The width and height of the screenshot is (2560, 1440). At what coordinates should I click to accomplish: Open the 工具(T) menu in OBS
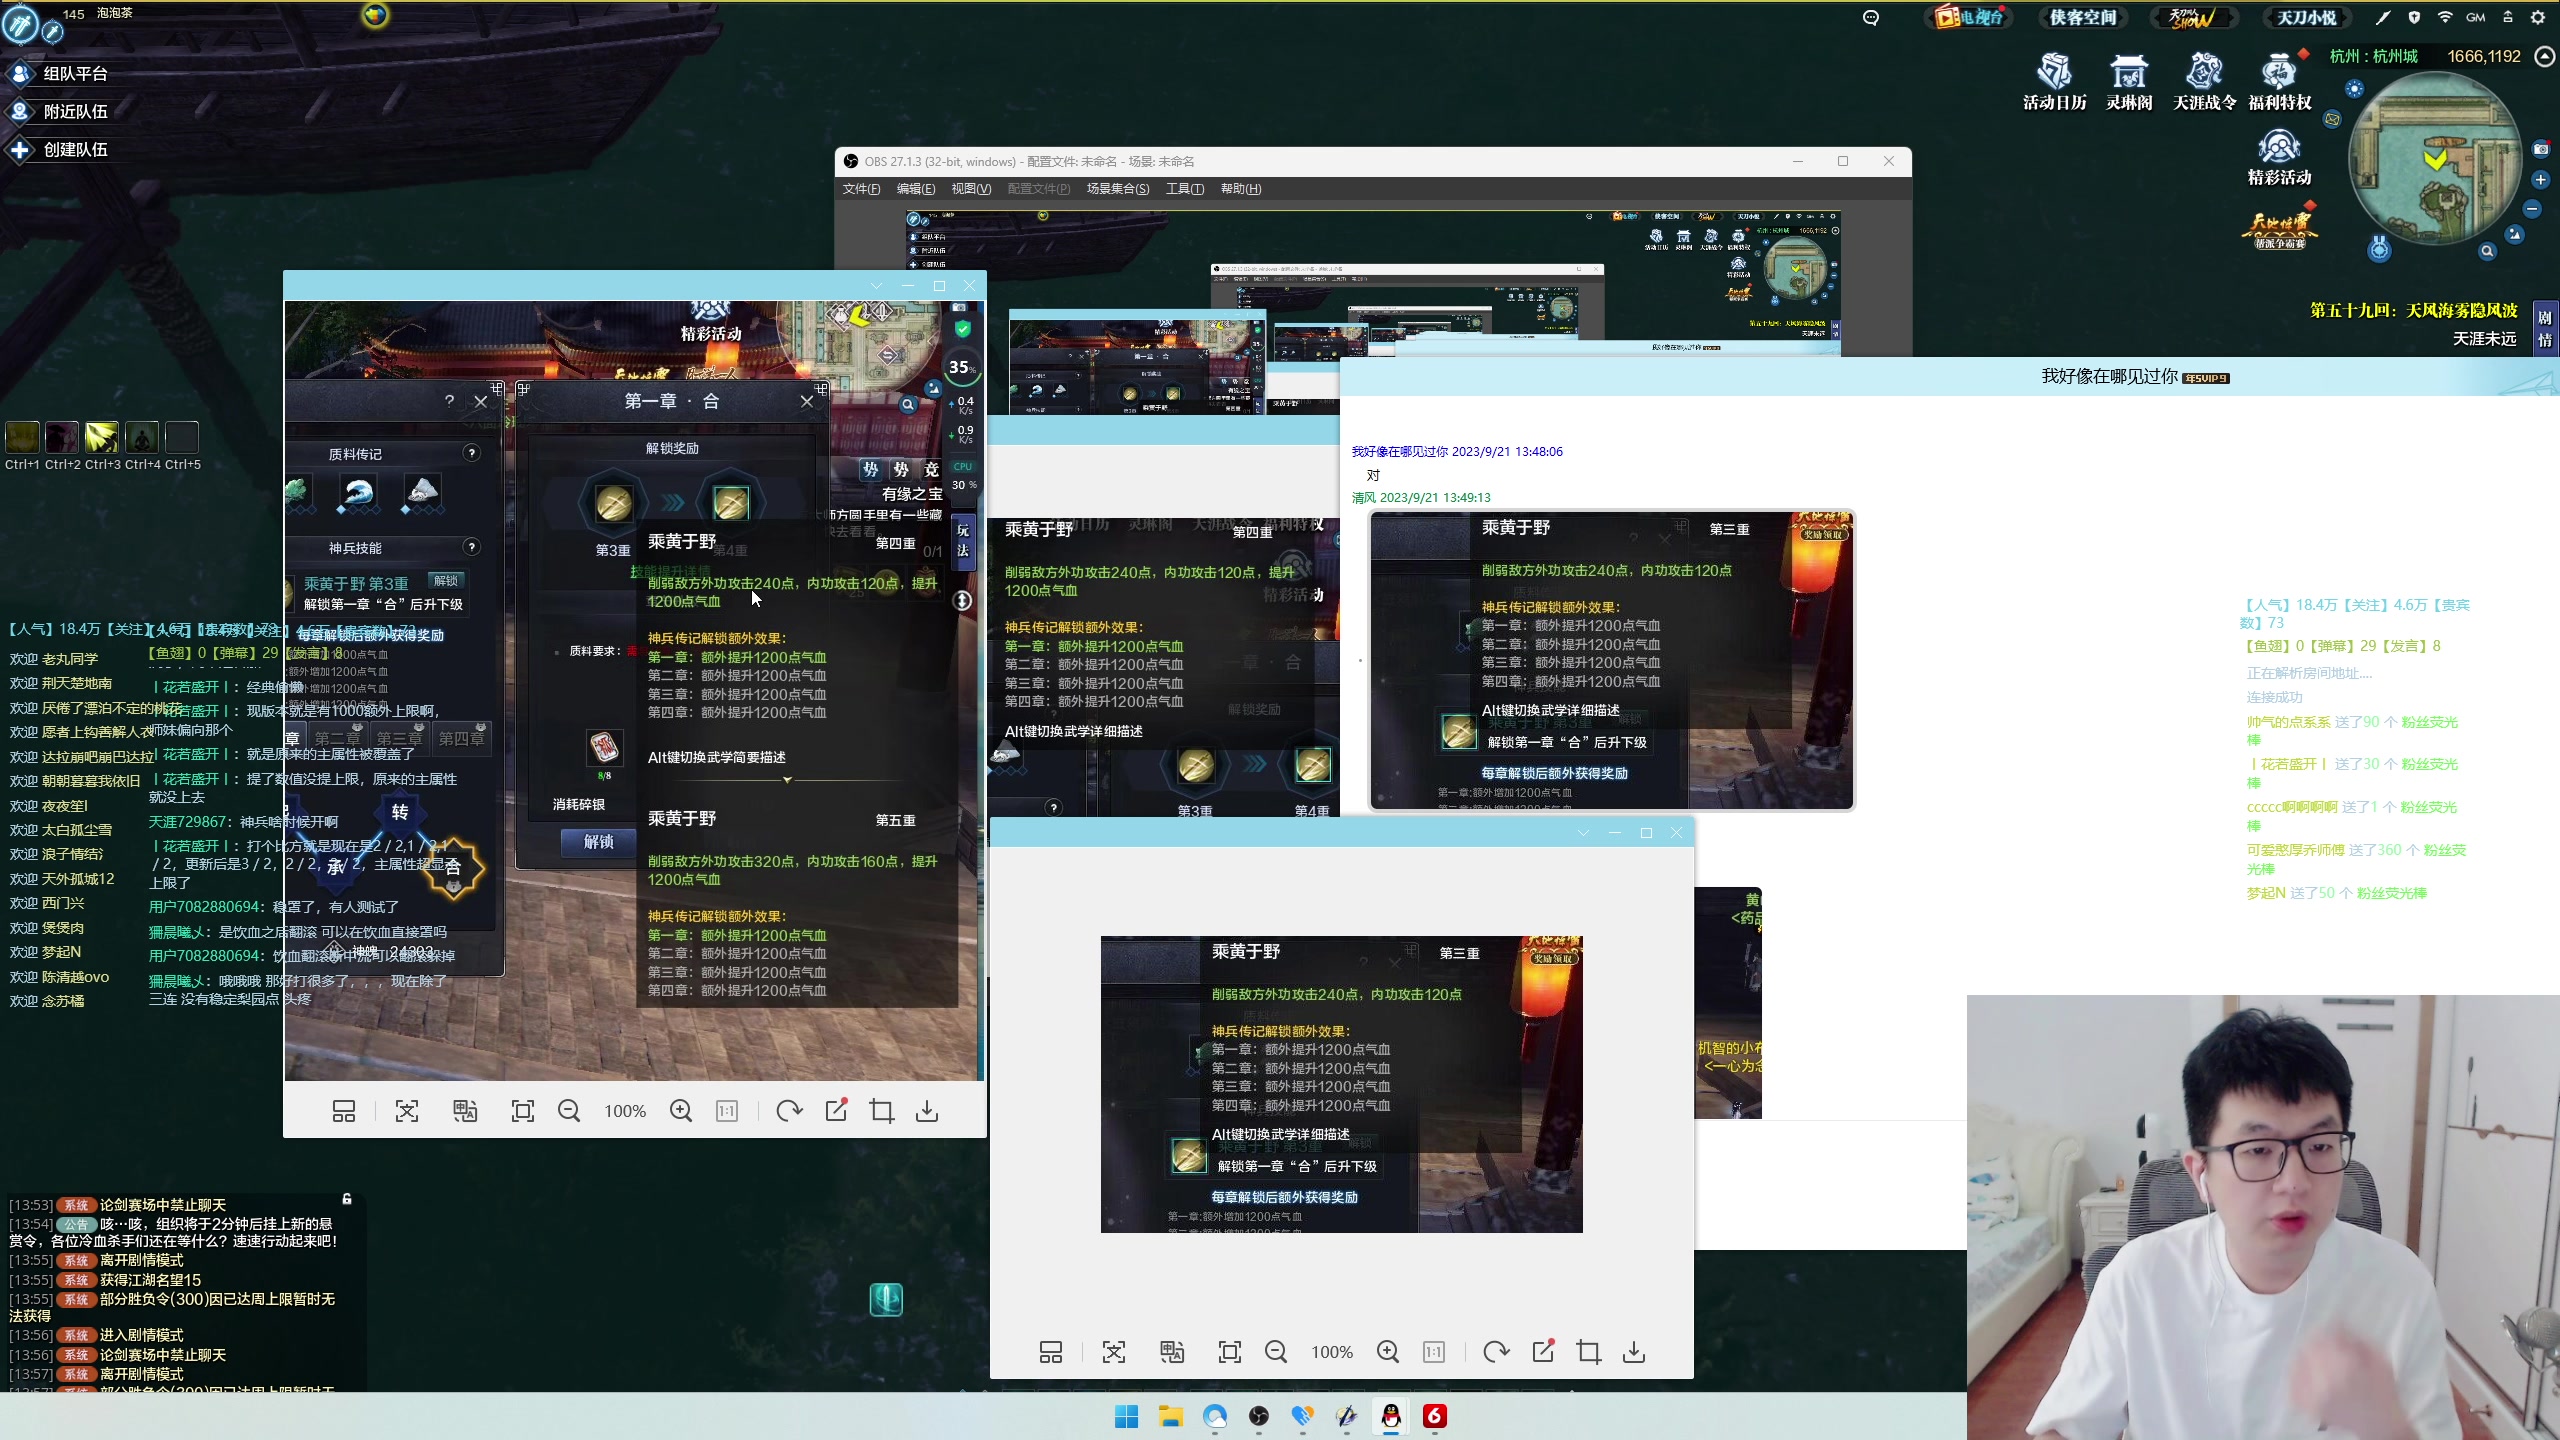pyautogui.click(x=1185, y=189)
